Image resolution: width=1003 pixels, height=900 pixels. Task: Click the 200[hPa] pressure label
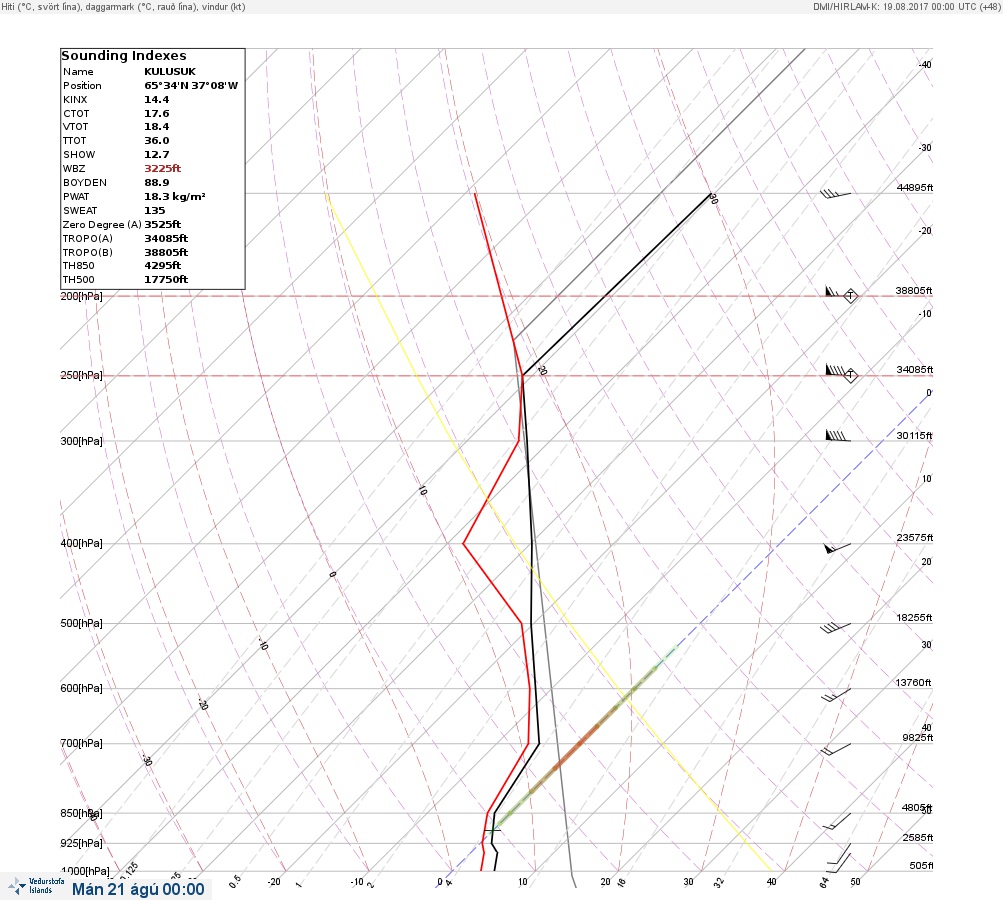(x=81, y=296)
